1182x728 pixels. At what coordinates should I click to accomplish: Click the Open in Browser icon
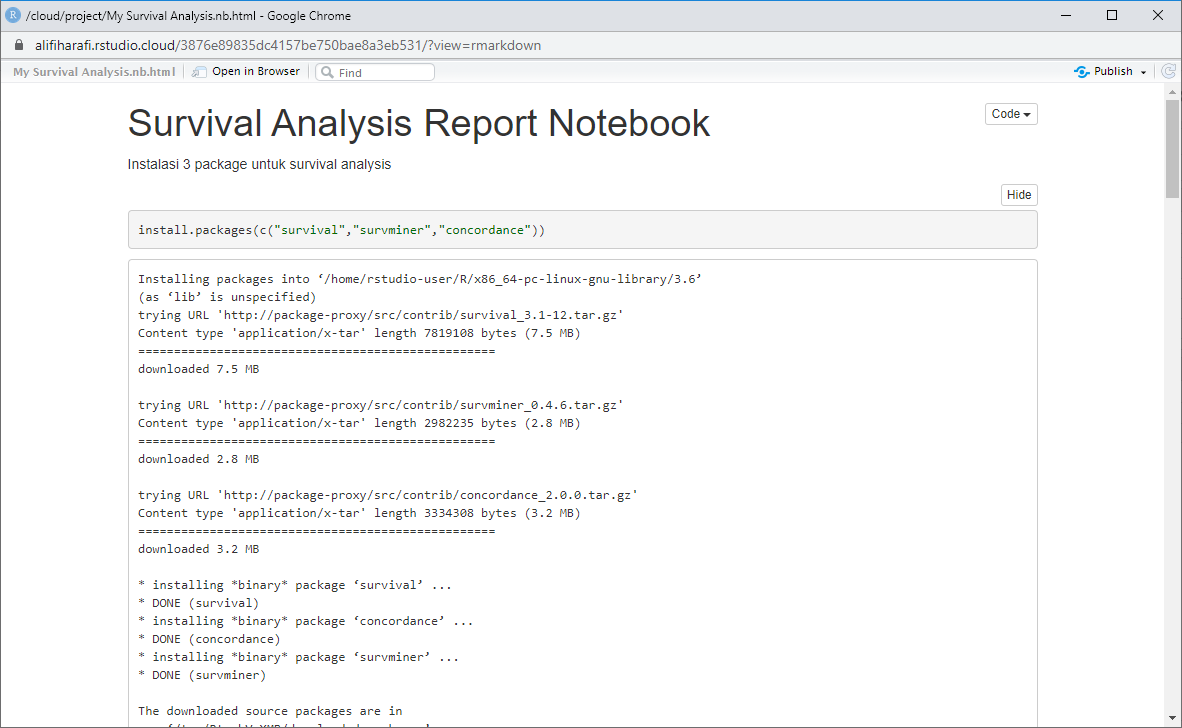click(x=199, y=72)
